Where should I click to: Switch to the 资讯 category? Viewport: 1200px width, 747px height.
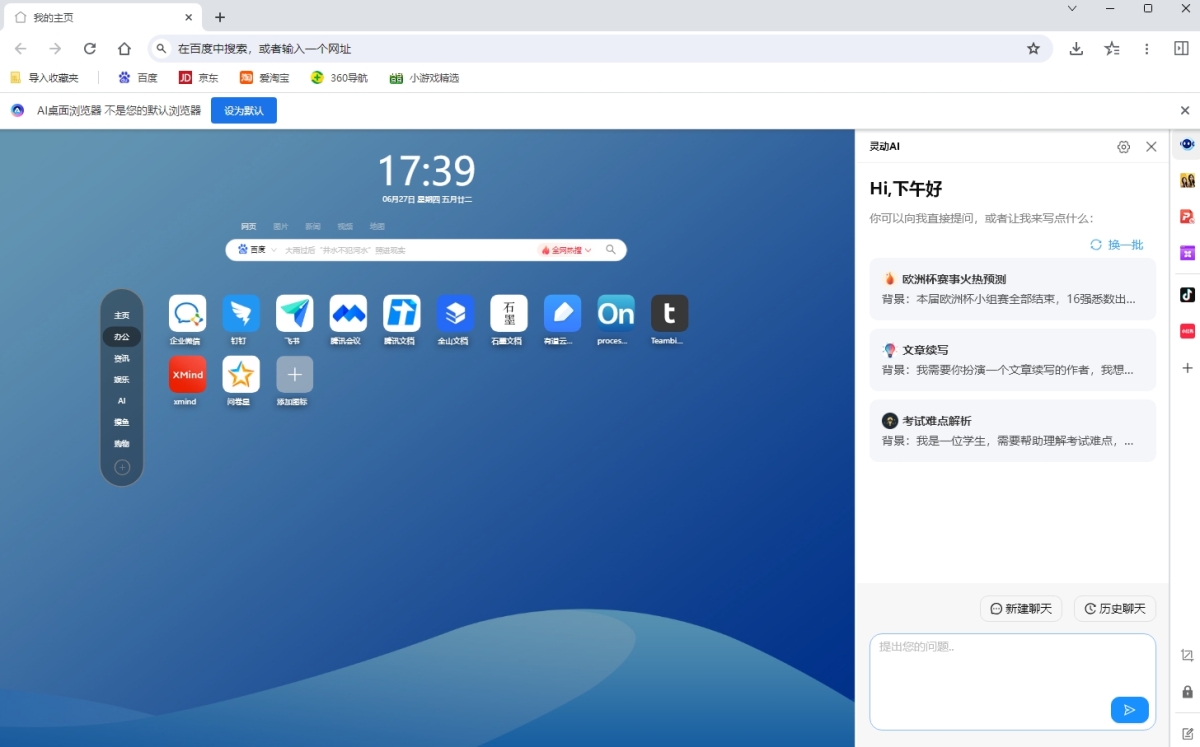[x=121, y=358]
